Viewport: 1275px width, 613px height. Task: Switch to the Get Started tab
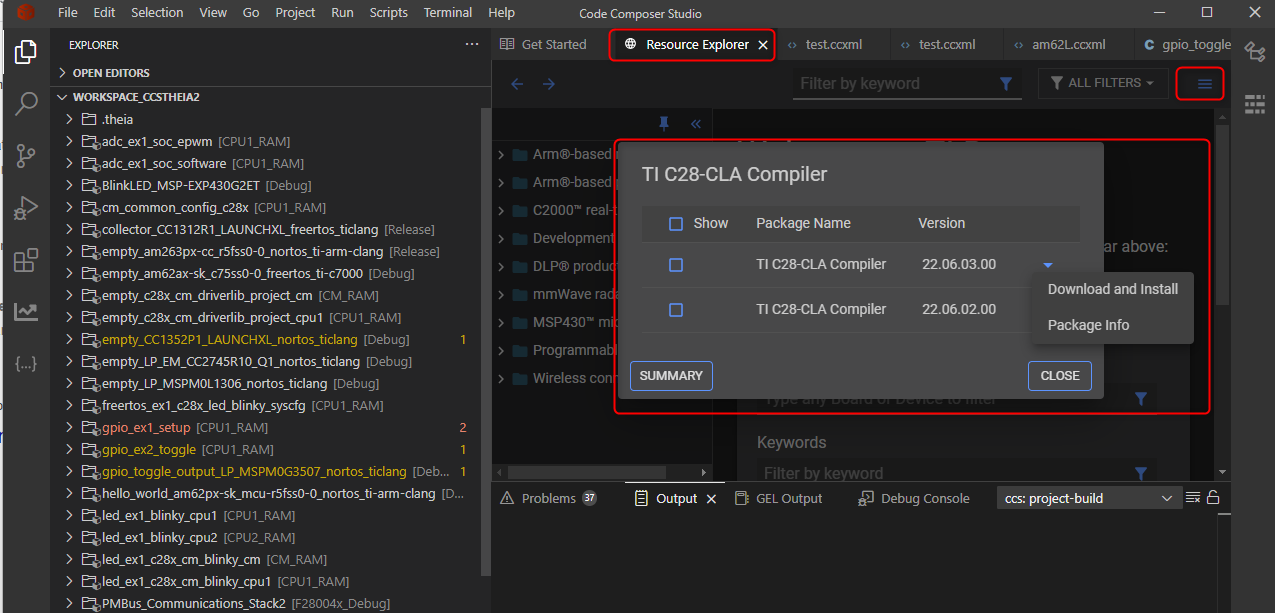tap(543, 45)
